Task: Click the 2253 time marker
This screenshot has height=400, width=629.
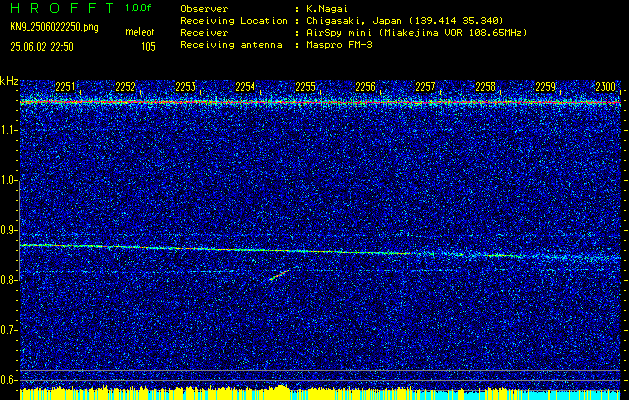Action: click(x=185, y=87)
